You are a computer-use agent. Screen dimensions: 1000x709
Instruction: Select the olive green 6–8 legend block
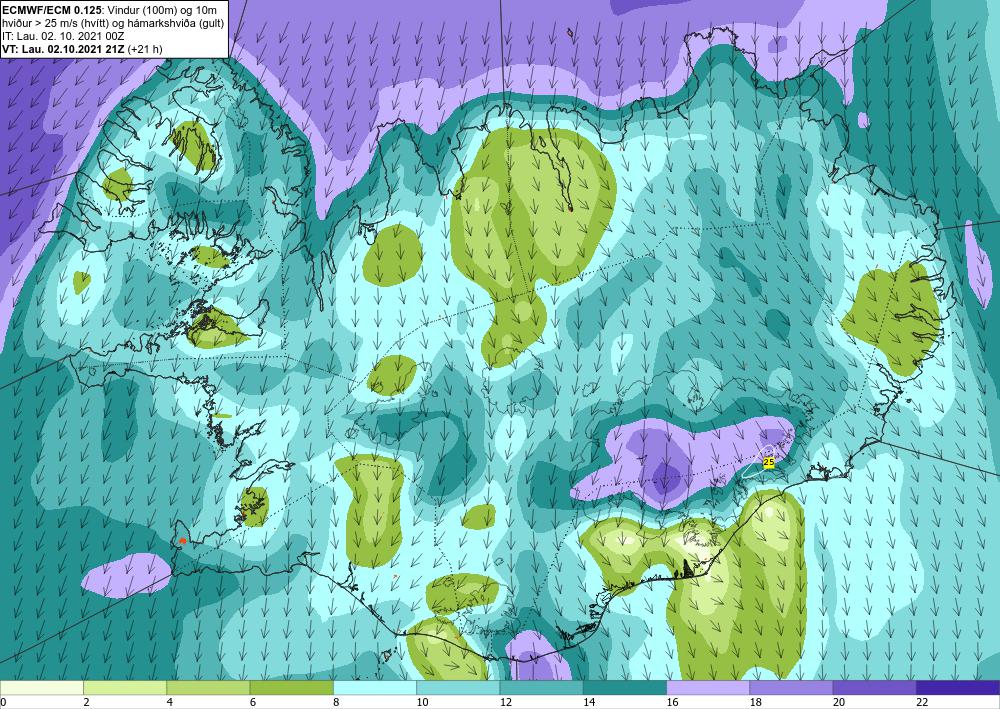tap(291, 687)
